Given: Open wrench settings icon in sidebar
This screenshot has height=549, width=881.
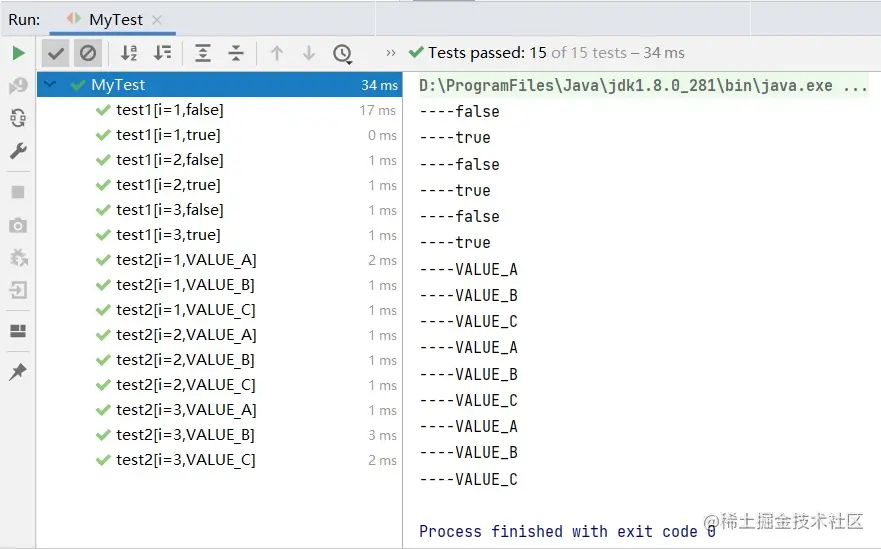Looking at the screenshot, I should pyautogui.click(x=18, y=151).
